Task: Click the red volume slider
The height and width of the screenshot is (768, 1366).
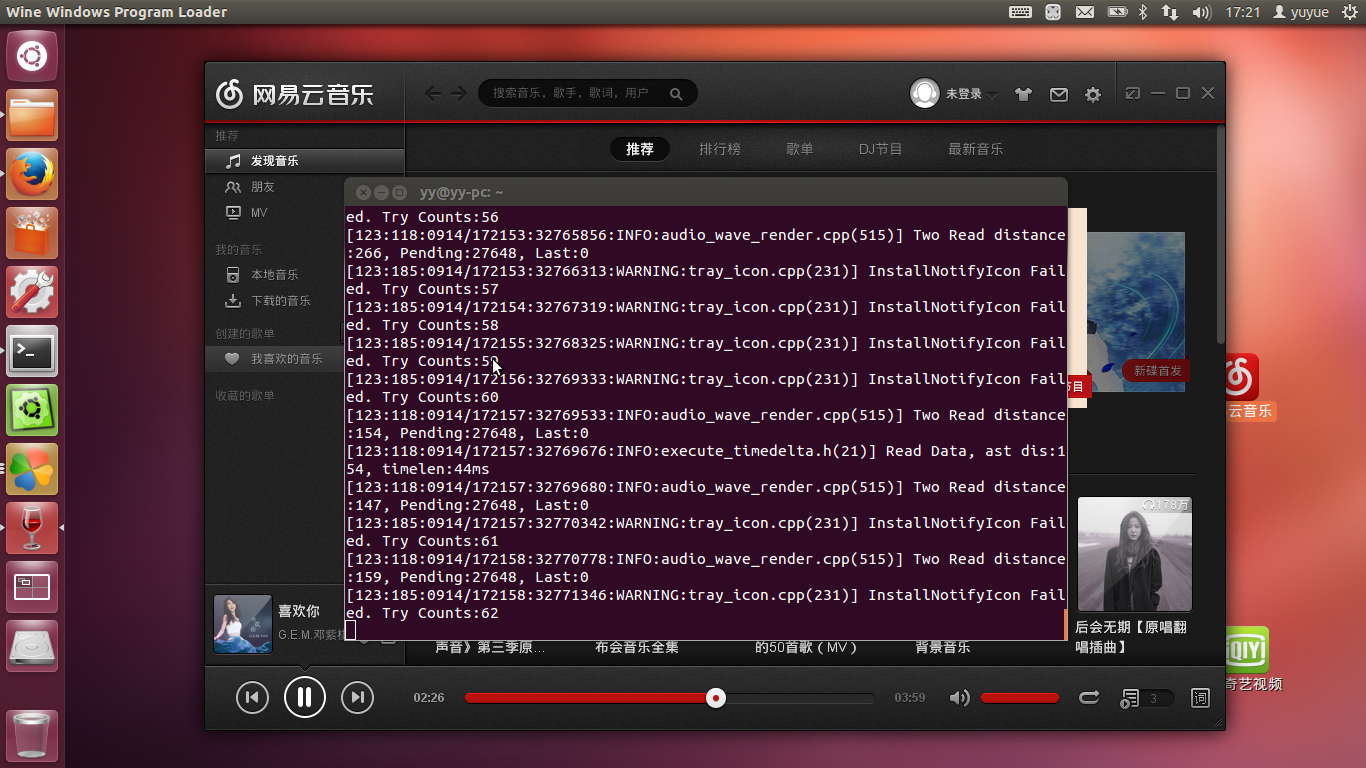Action: [1020, 698]
